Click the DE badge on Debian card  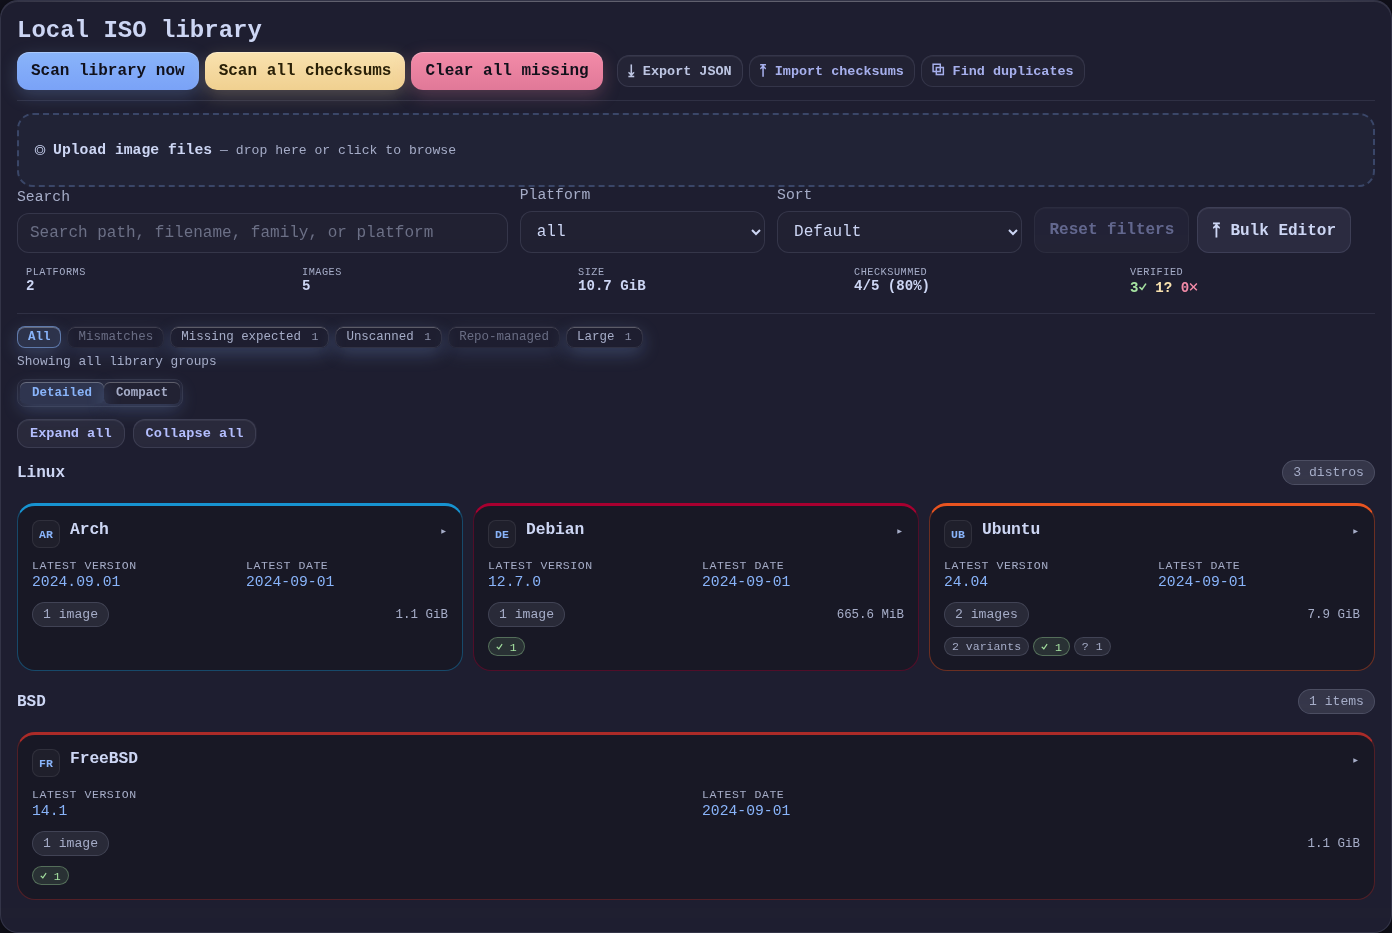pos(502,534)
